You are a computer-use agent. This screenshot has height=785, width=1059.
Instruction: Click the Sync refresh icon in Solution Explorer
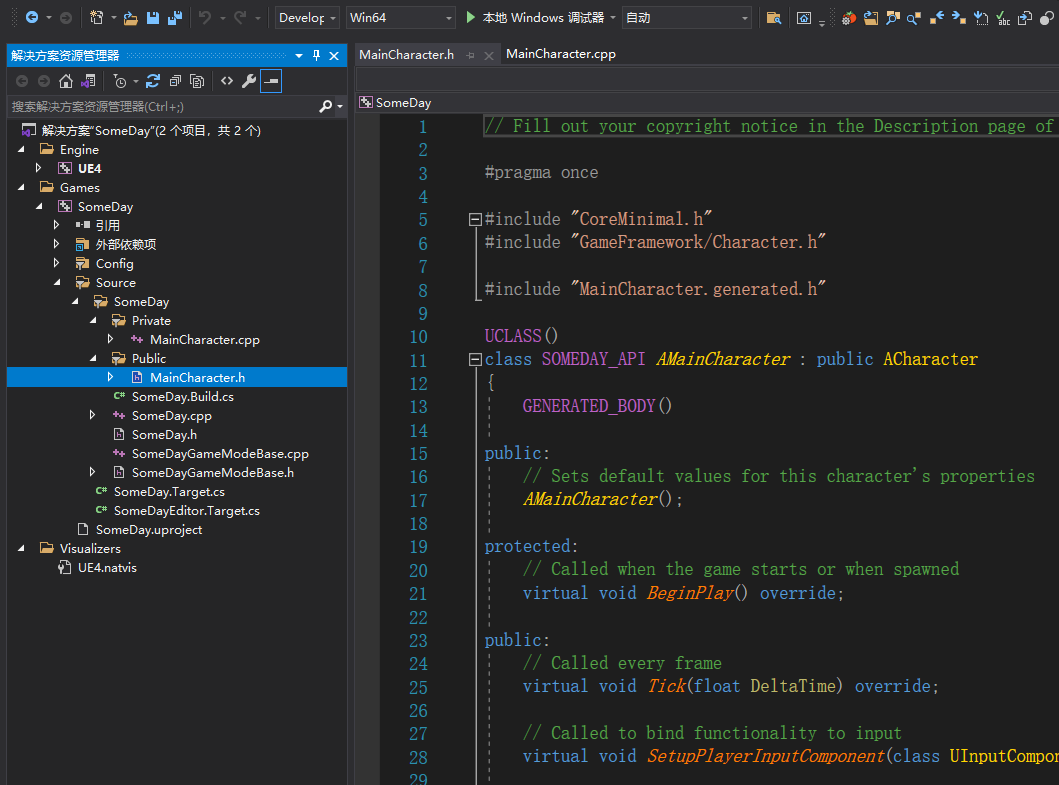pyautogui.click(x=153, y=81)
